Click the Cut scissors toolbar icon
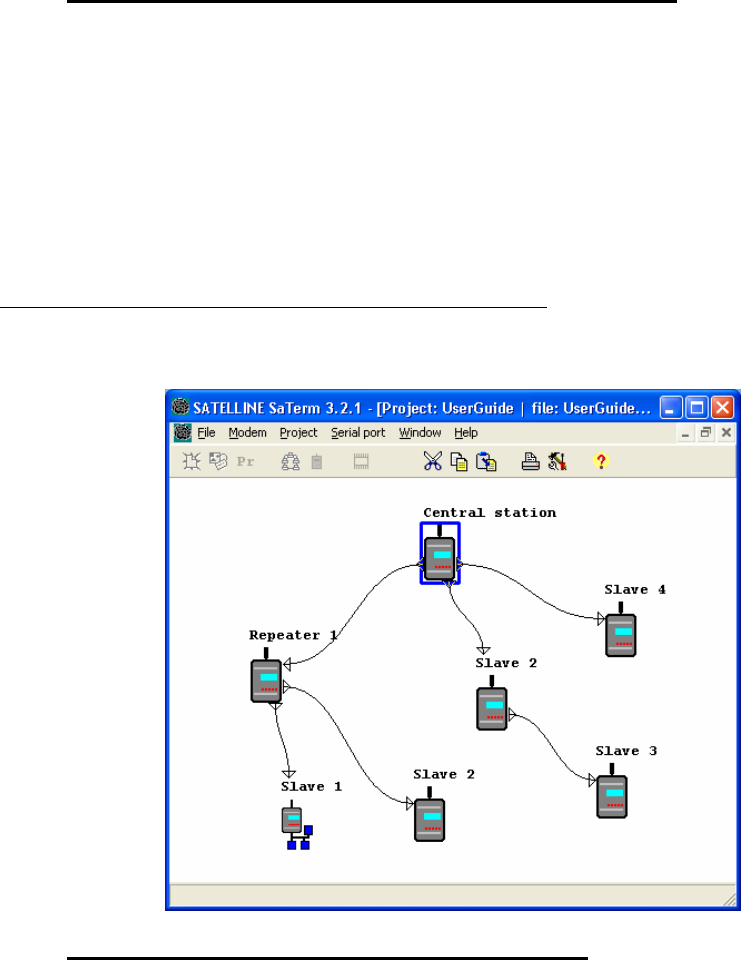Viewport: 741px width, 960px height. pos(432,461)
